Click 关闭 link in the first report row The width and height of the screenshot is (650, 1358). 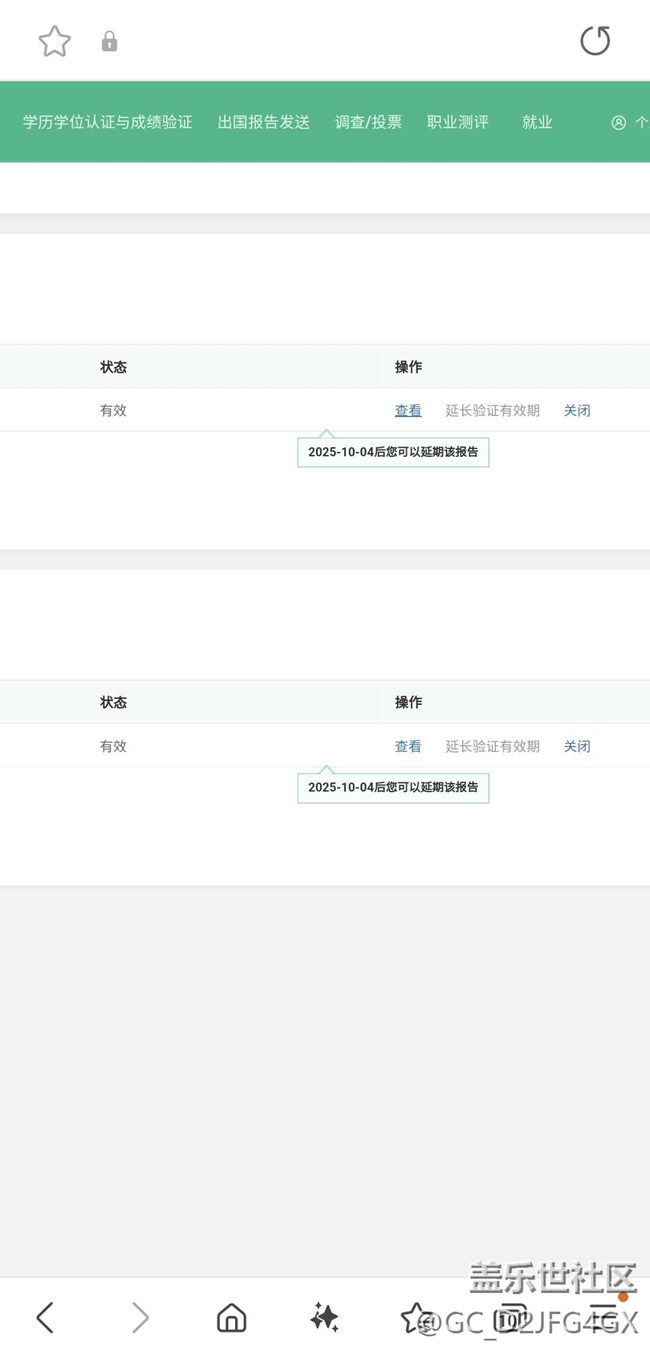tap(577, 410)
